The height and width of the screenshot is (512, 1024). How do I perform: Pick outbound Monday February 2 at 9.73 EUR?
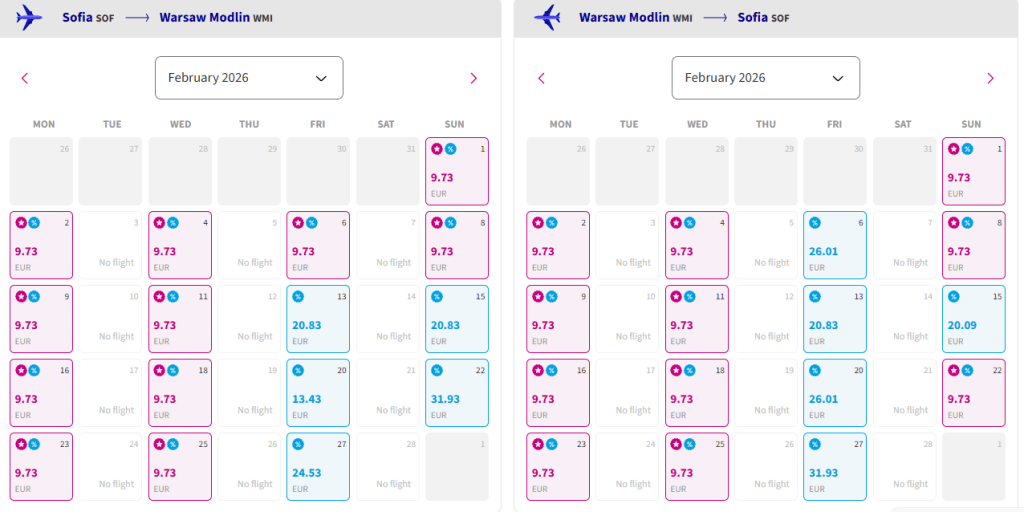pos(41,244)
